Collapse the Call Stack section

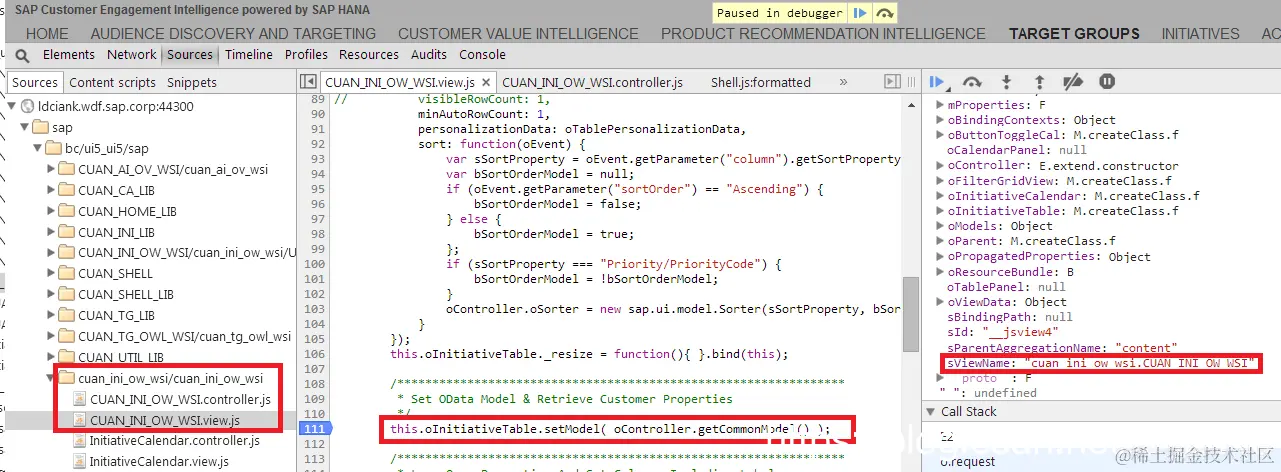931,412
